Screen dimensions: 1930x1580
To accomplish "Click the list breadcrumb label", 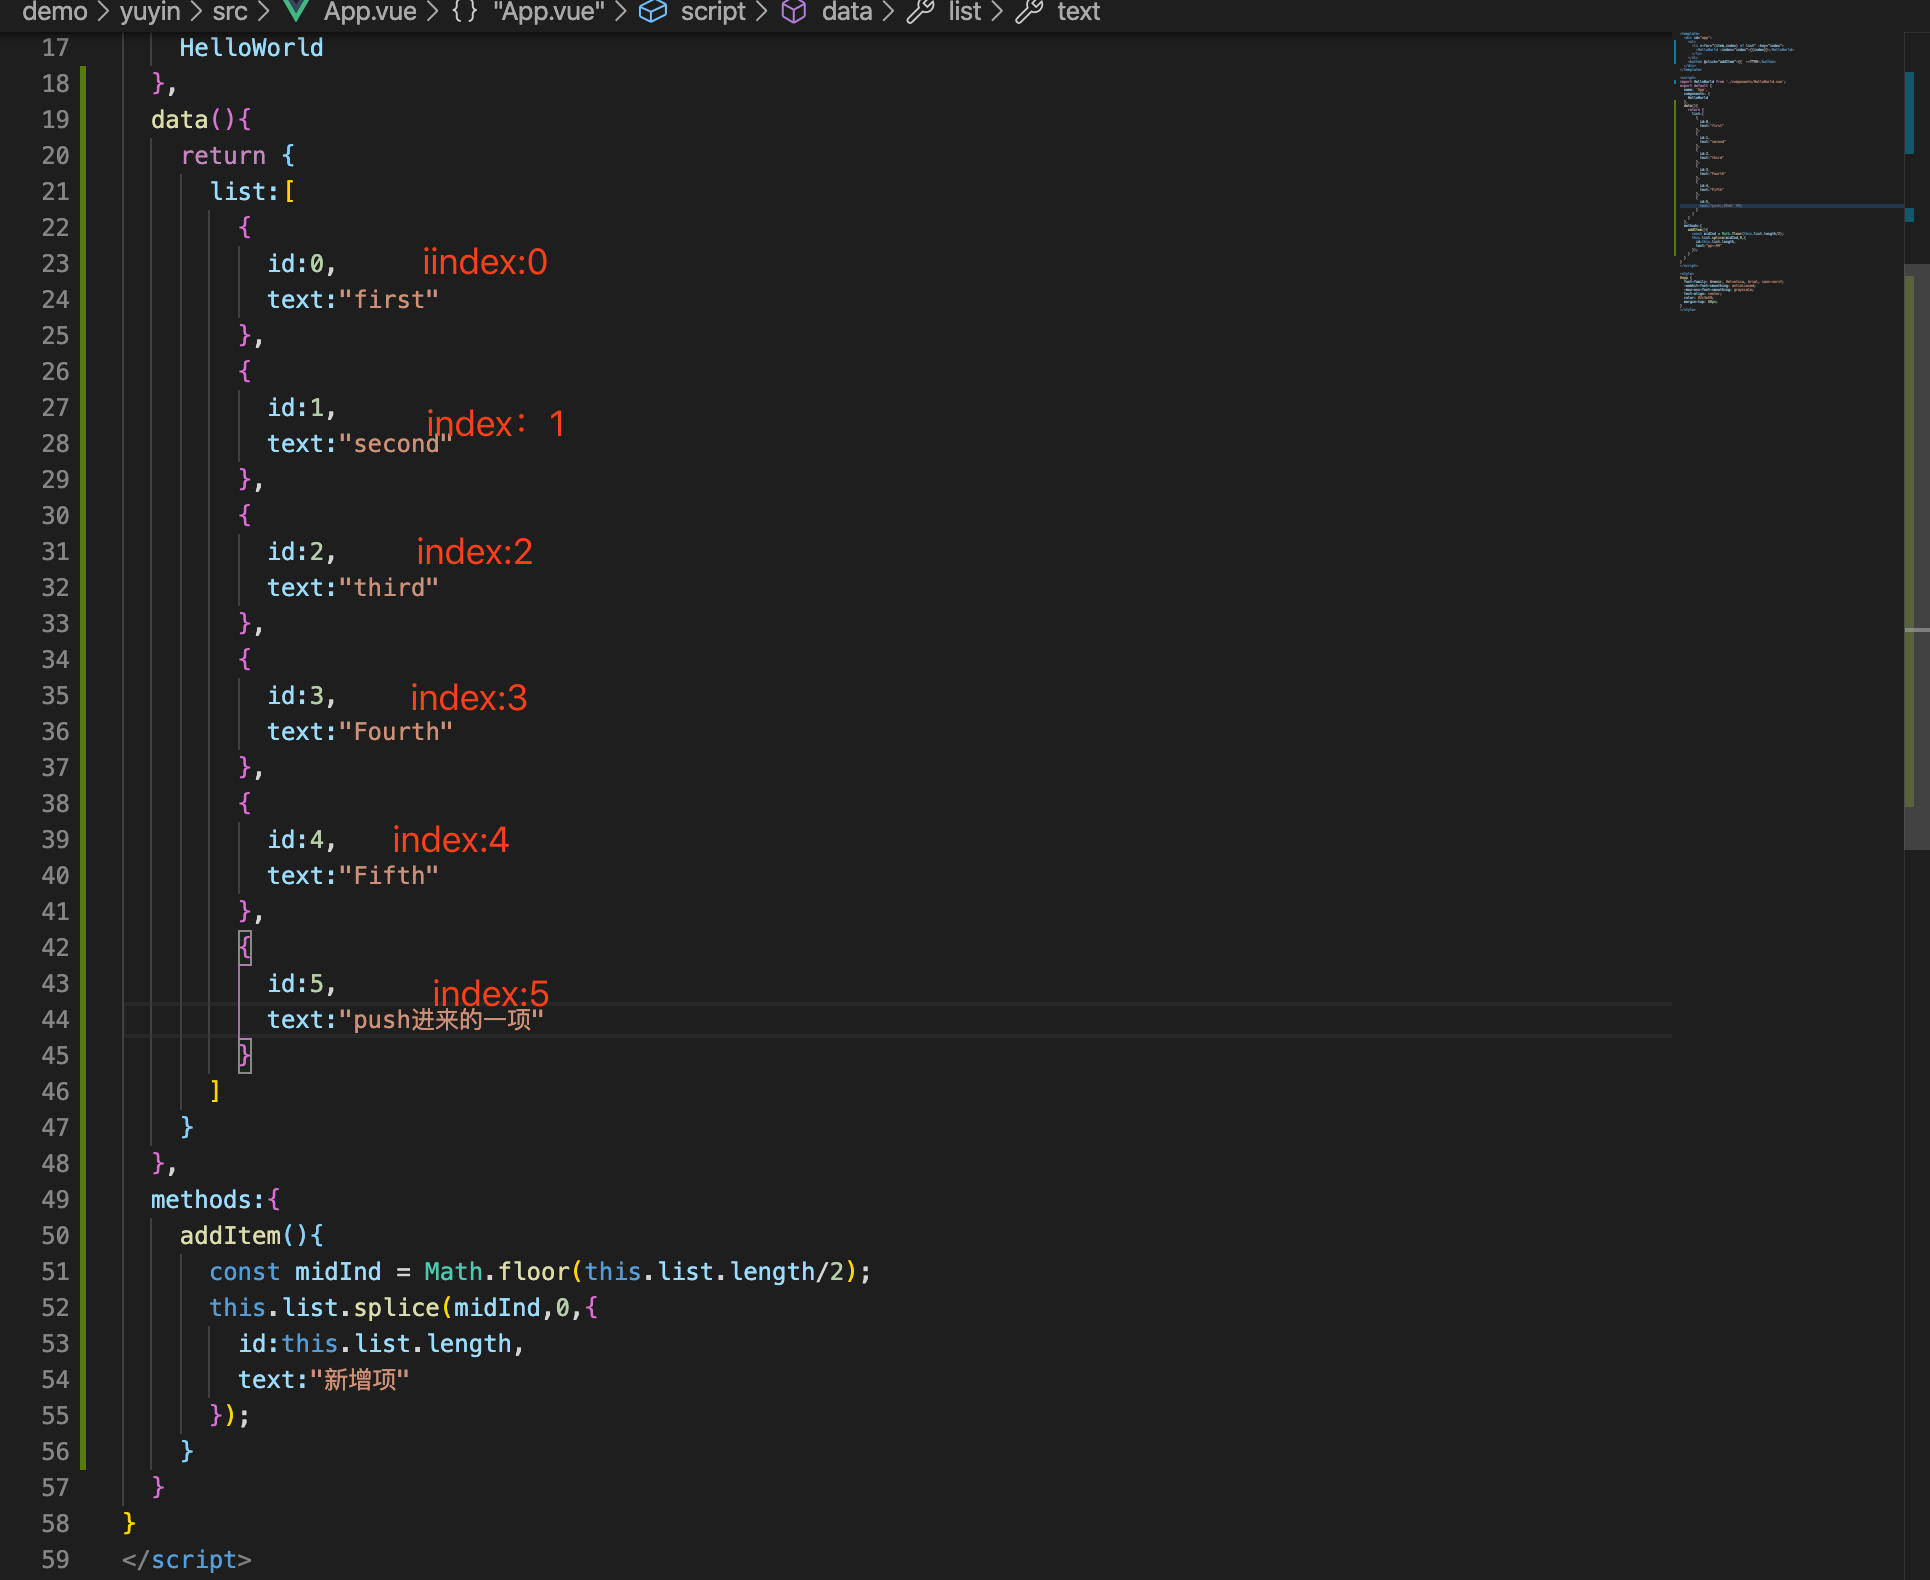I will [964, 12].
